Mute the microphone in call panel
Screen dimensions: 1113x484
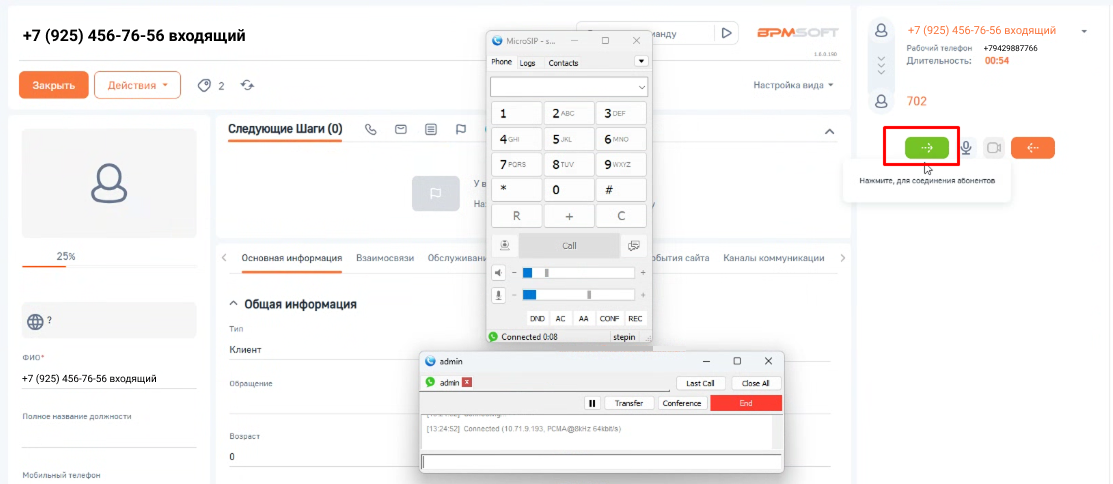[x=966, y=148]
